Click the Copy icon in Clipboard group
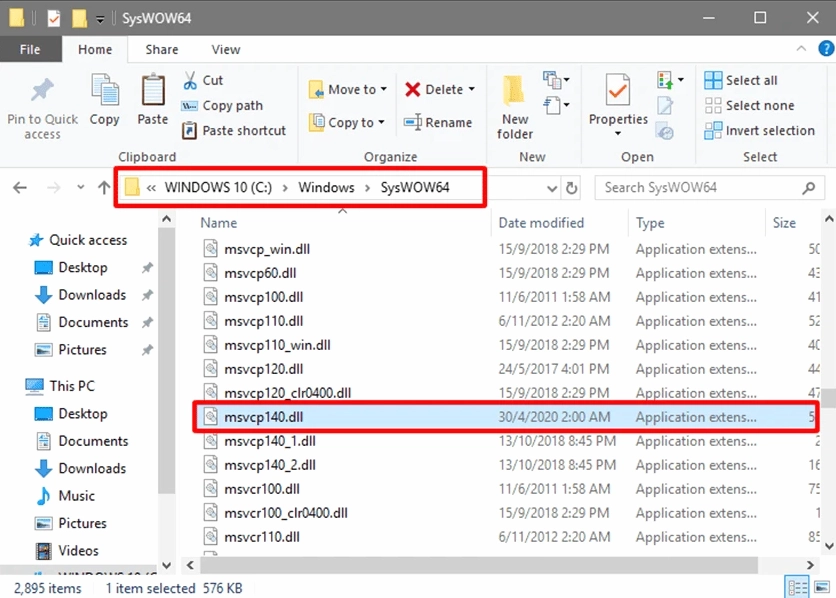Screen dimensions: 836x598 [x=105, y=90]
